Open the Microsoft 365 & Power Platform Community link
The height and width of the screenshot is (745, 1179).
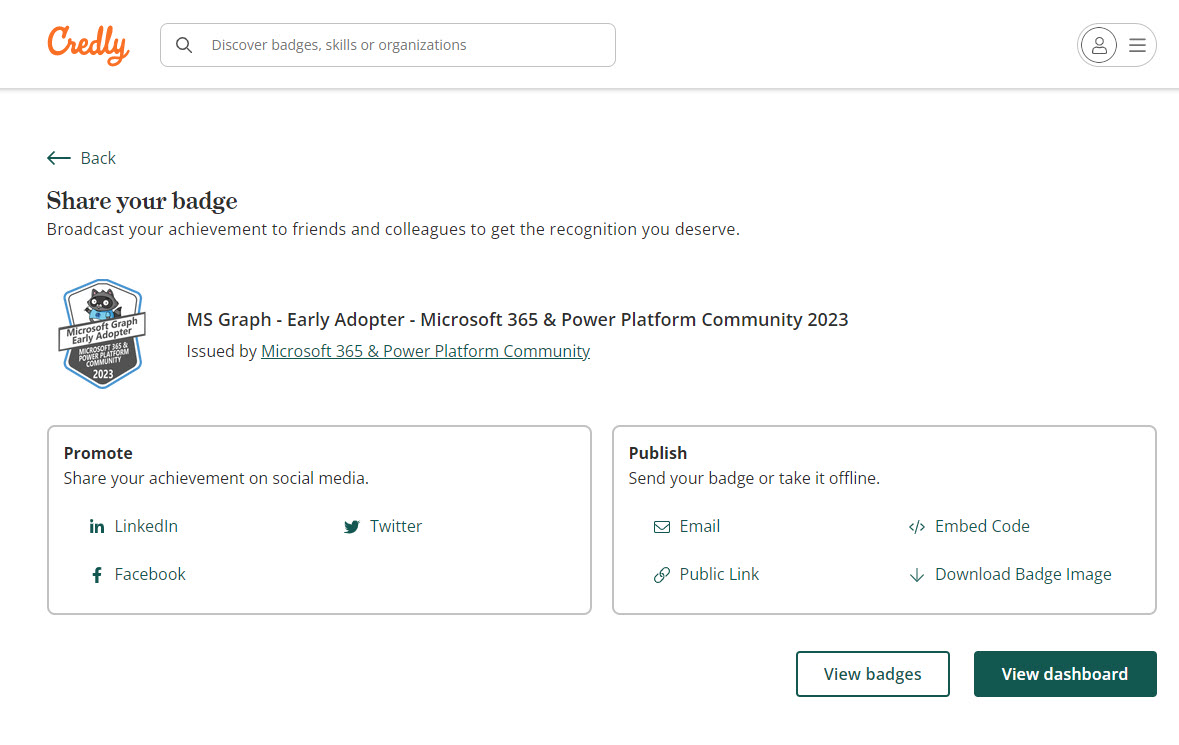click(425, 351)
